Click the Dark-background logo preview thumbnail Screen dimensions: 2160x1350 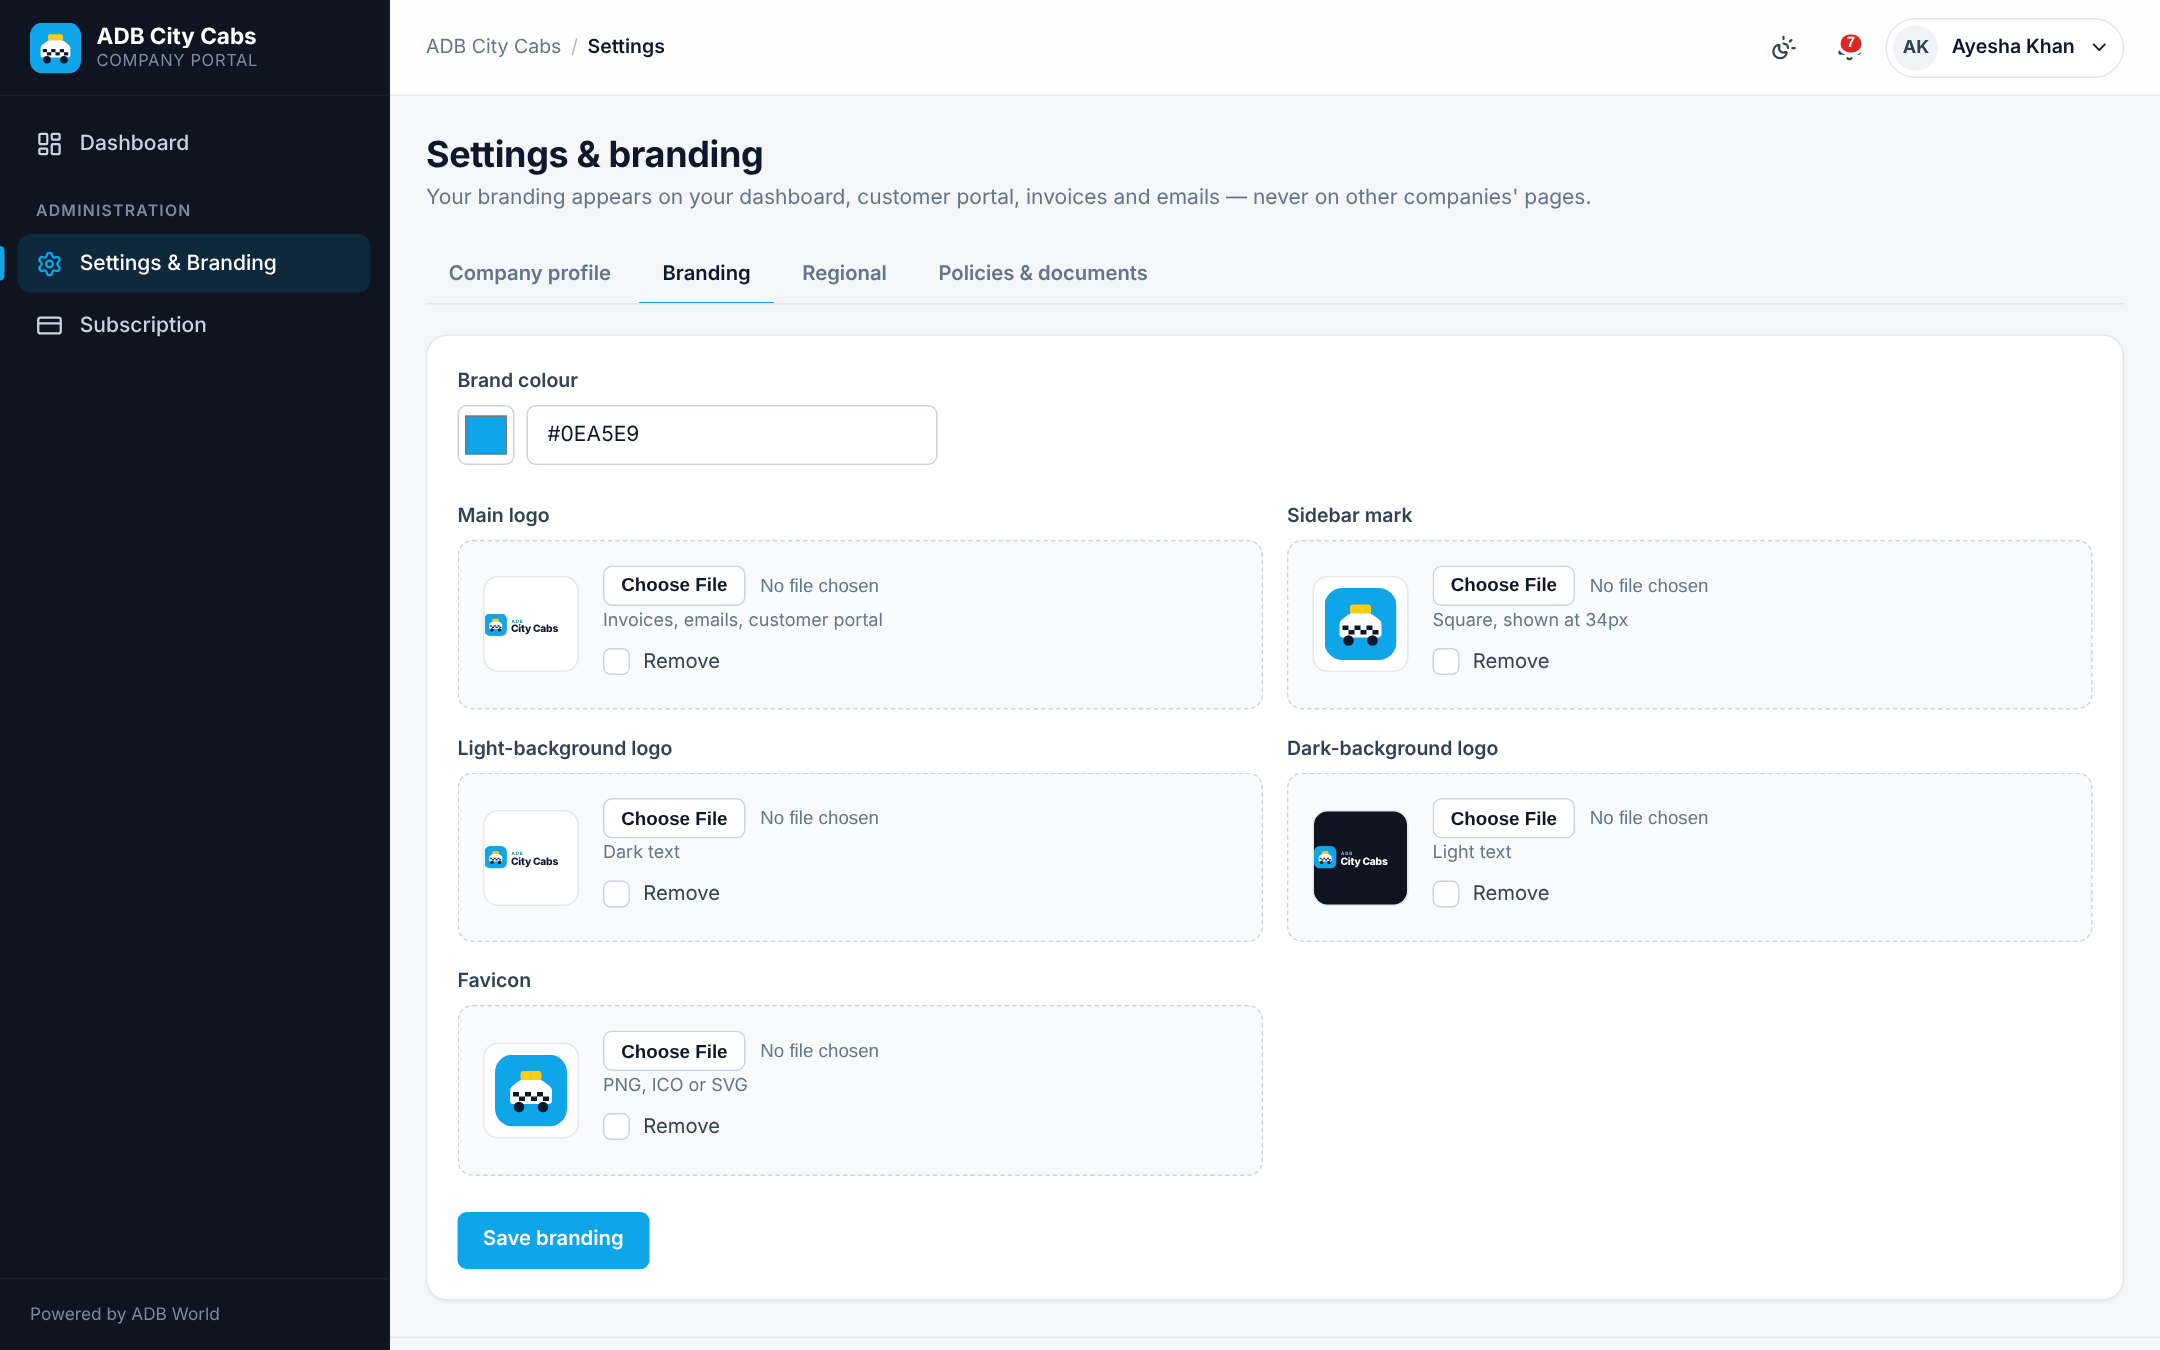tap(1360, 857)
